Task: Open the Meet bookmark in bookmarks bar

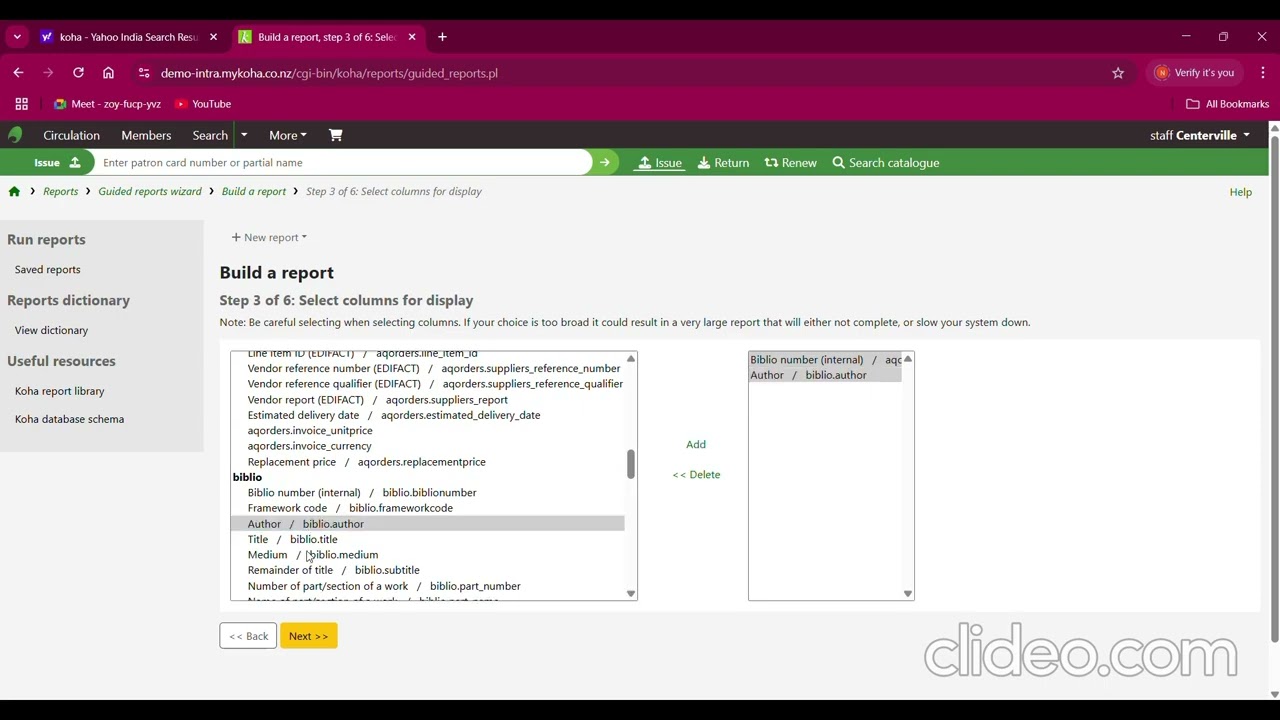Action: (108, 104)
